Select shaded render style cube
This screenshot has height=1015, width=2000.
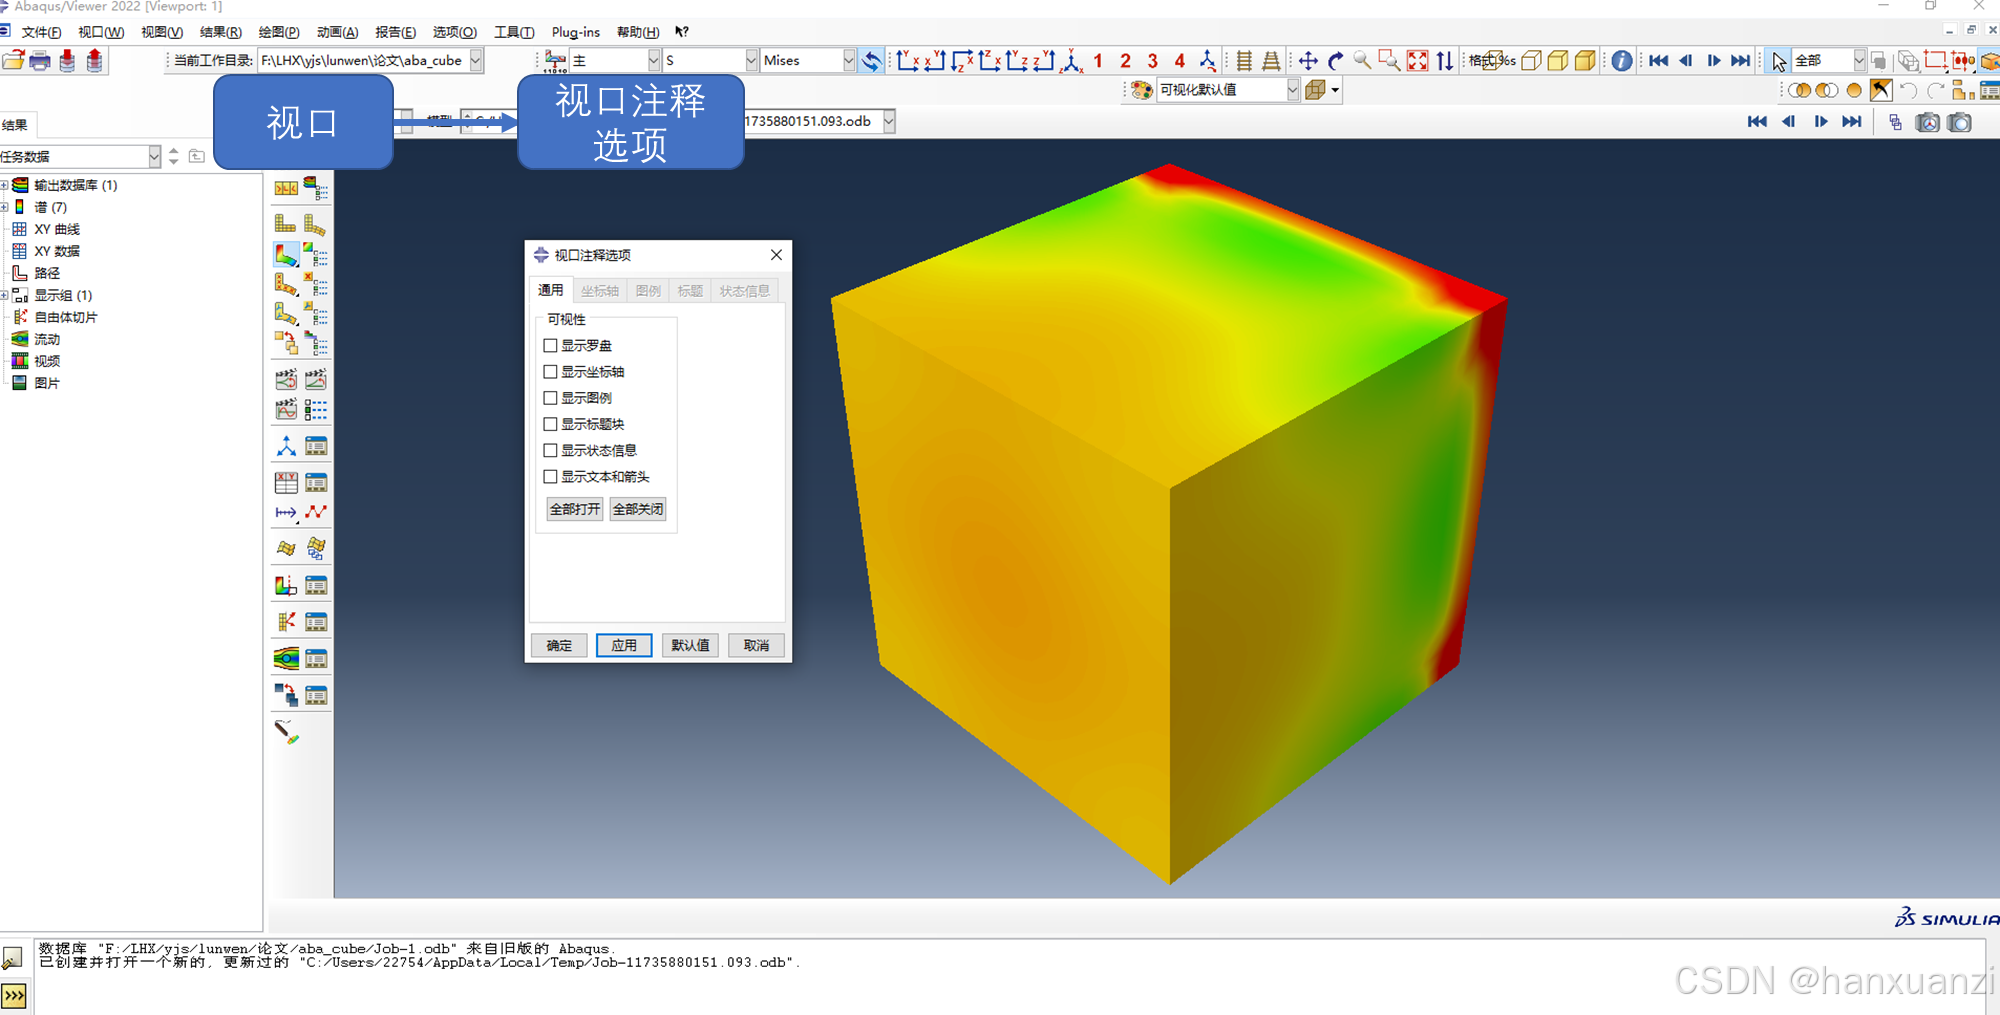tap(1585, 61)
